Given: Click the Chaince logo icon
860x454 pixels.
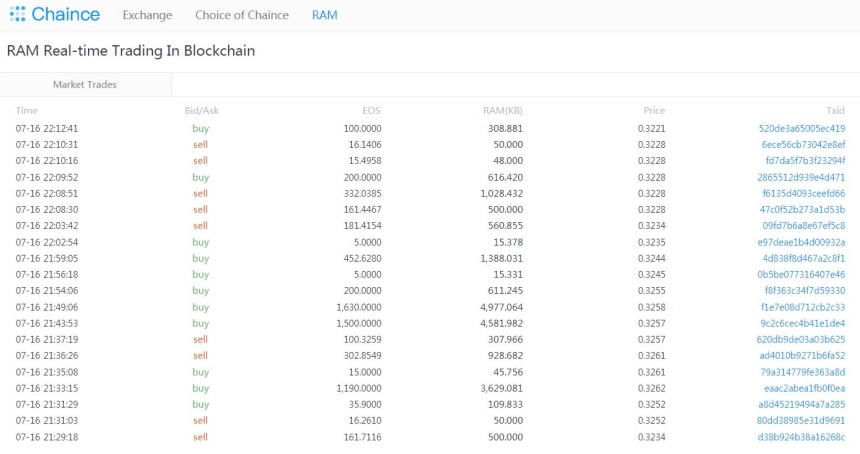Looking at the screenshot, I should (x=18, y=14).
